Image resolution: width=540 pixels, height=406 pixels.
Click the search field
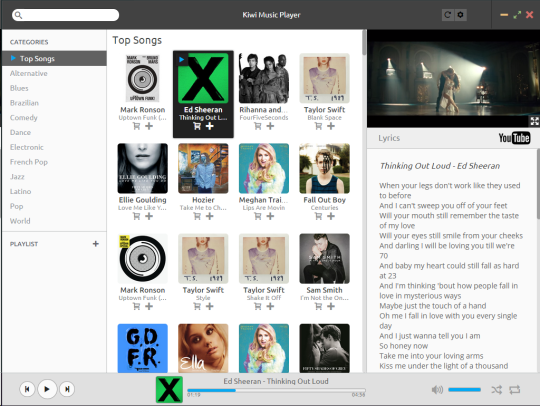pos(65,15)
